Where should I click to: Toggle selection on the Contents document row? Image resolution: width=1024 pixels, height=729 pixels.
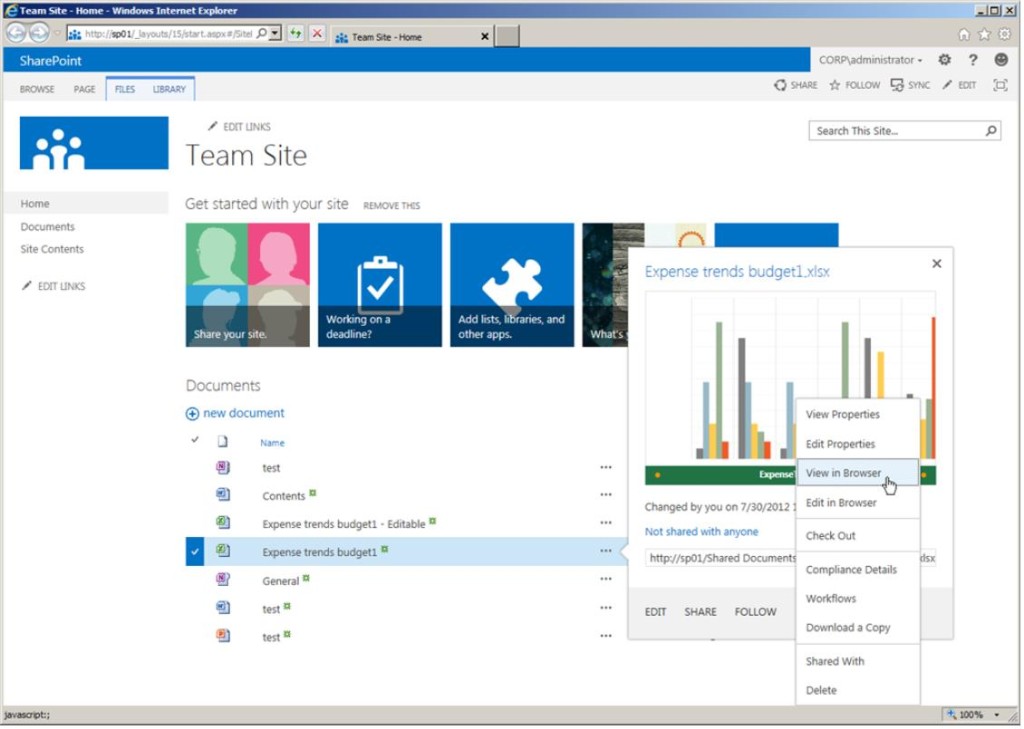pos(194,495)
